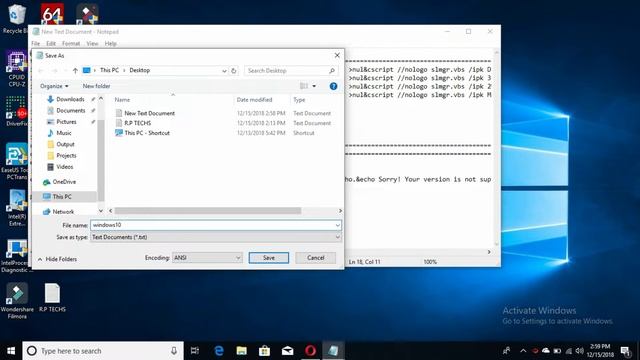This screenshot has height=360, width=640.
Task: Click the Back navigation arrow
Action: pyautogui.click(x=41, y=71)
